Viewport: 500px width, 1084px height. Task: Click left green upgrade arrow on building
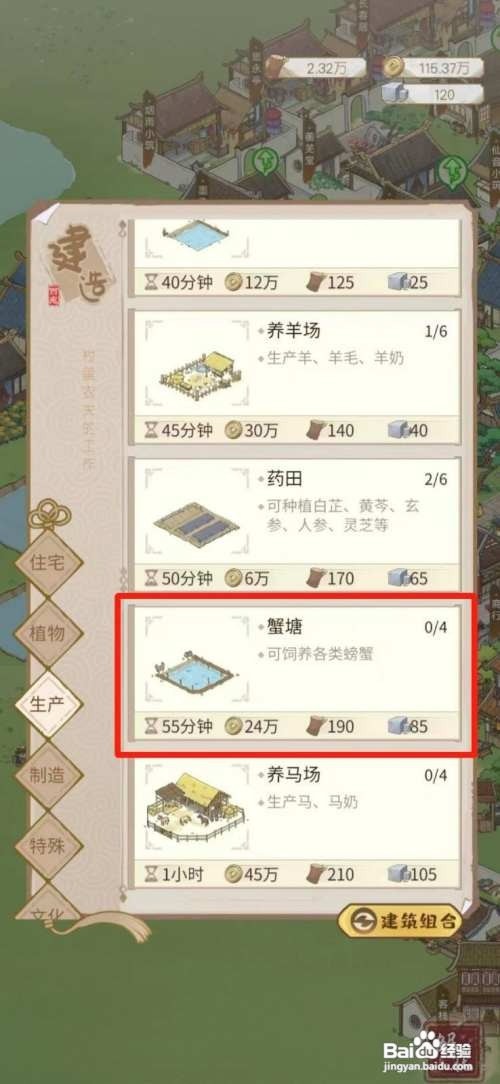[x=264, y=164]
